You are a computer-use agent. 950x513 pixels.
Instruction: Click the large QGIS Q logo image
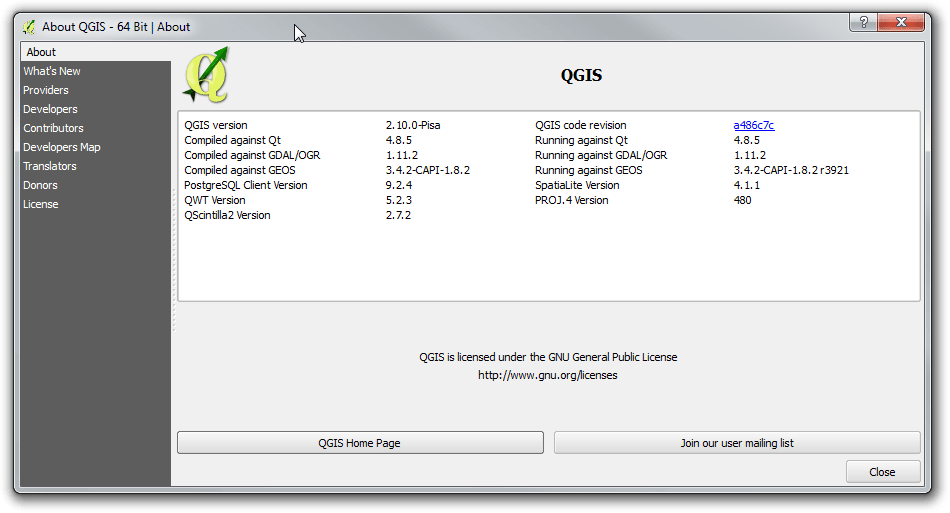click(207, 75)
